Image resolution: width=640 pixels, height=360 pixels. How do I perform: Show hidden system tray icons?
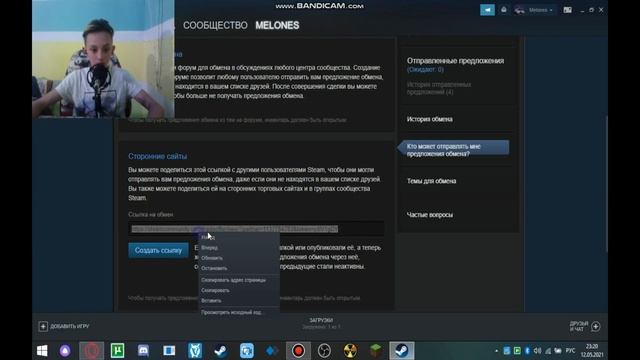[x=497, y=351]
